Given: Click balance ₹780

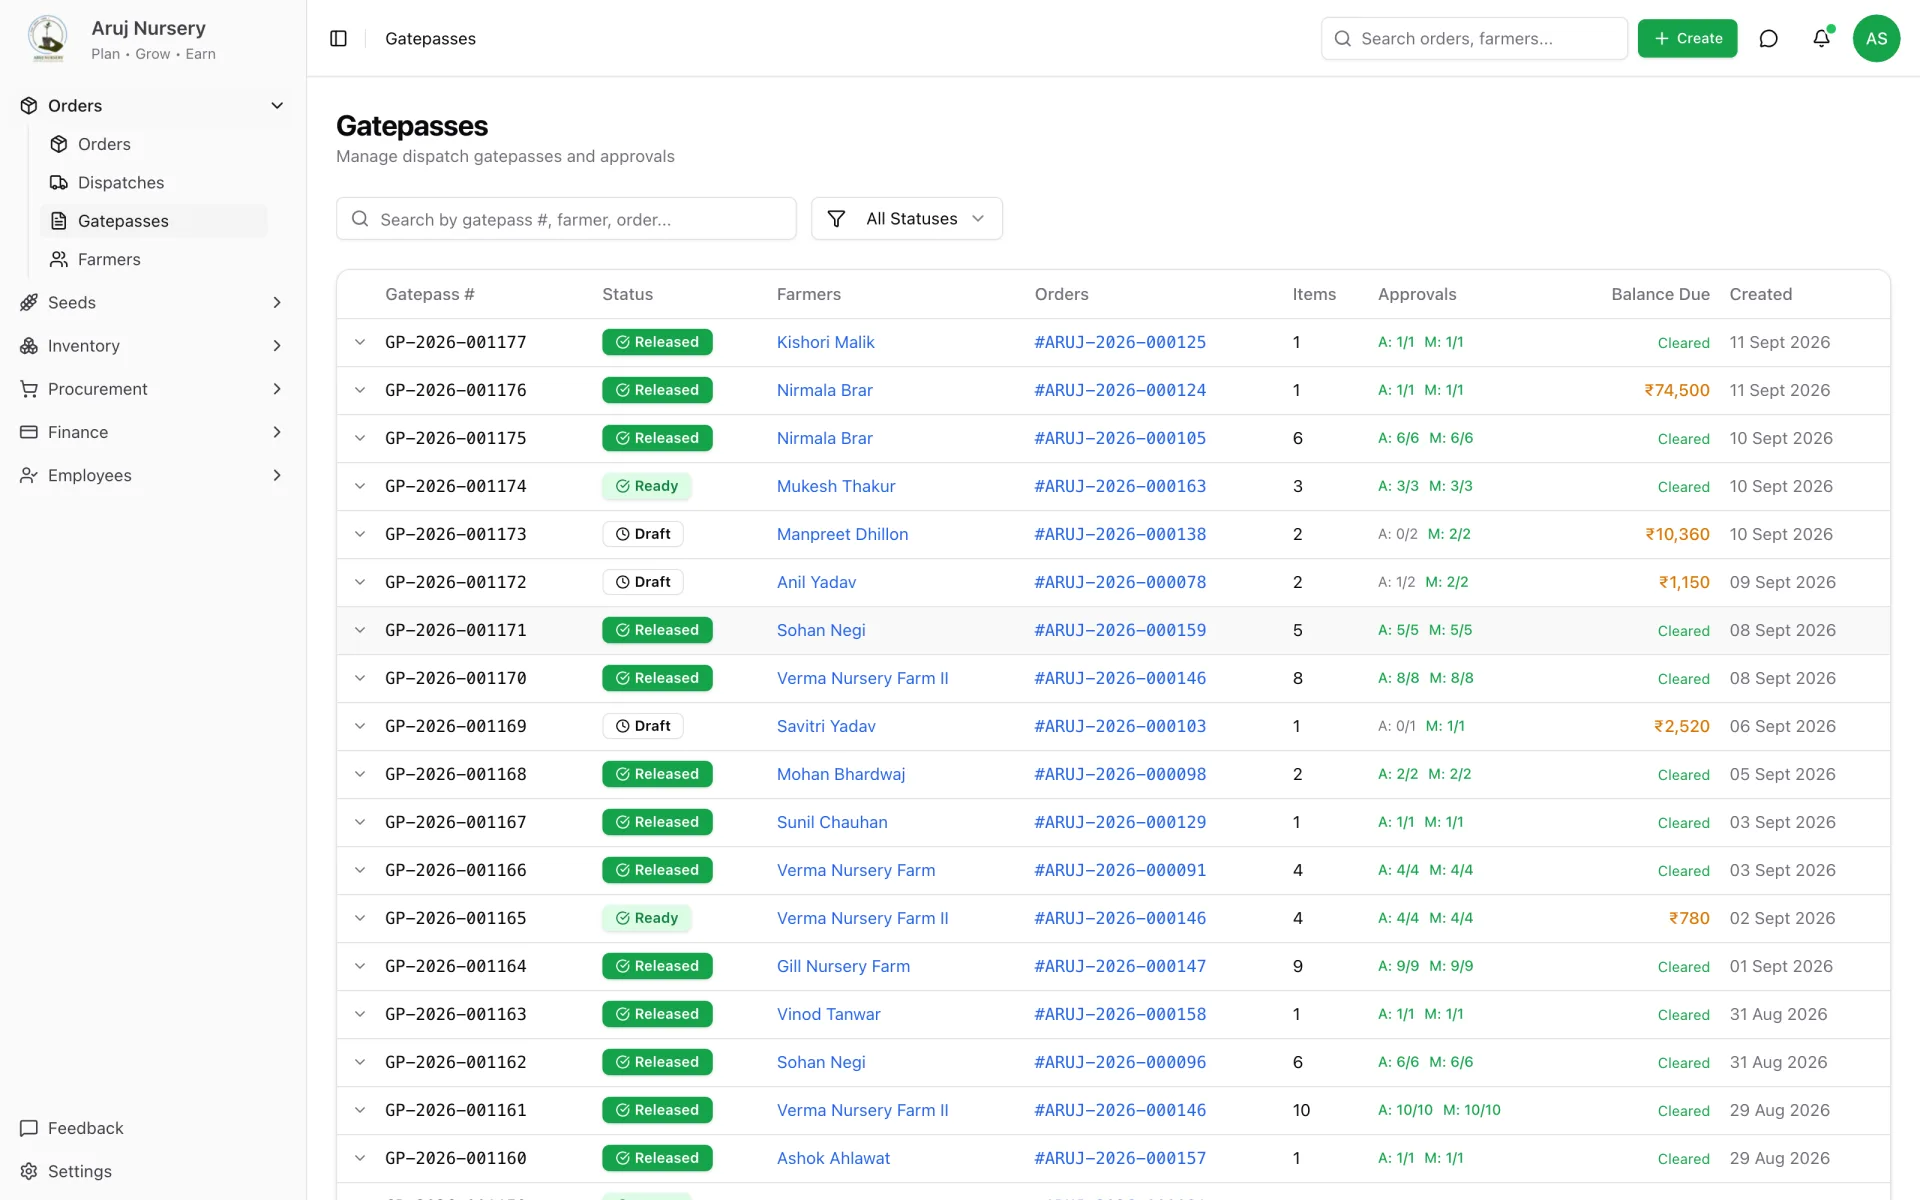Looking at the screenshot, I should (1689, 918).
